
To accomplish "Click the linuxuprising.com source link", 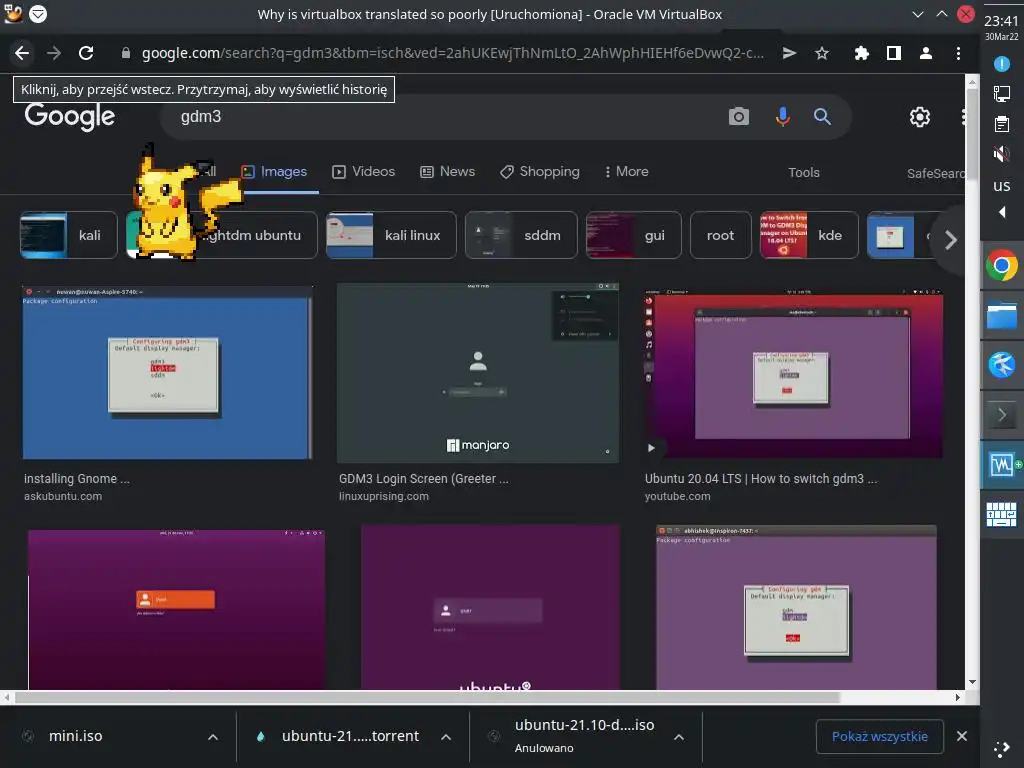I will [x=384, y=496].
